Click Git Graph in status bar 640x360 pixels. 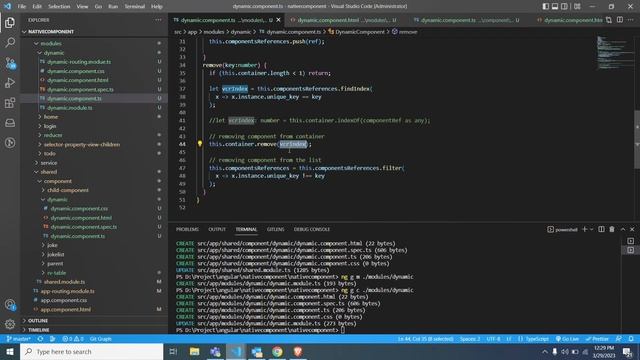click(100, 339)
